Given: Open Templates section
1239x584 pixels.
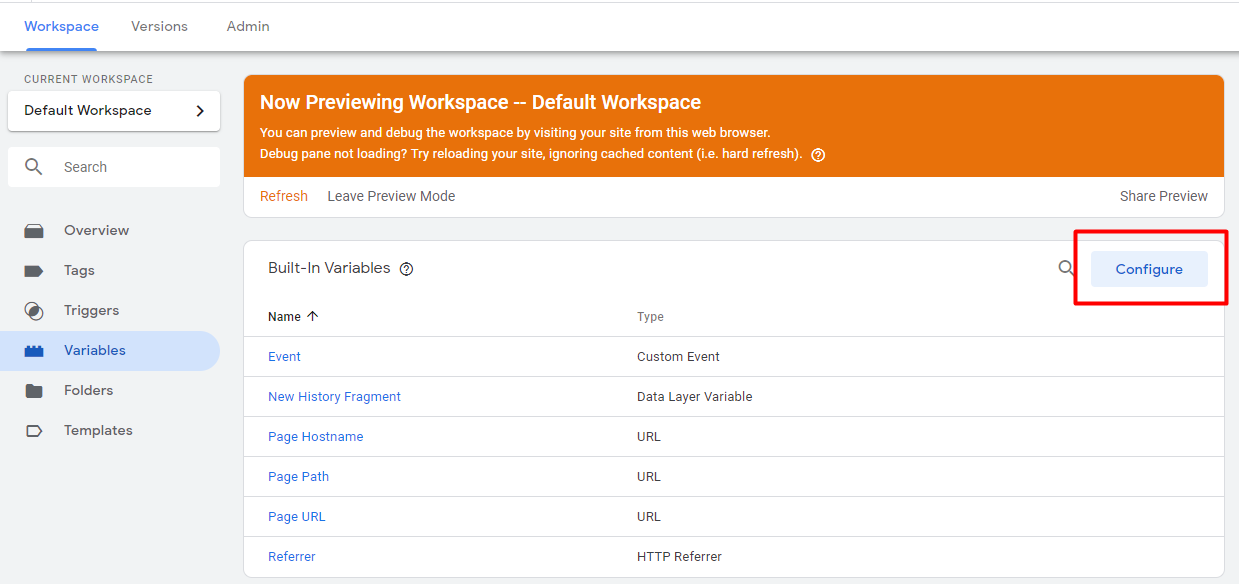Looking at the screenshot, I should tap(110, 431).
